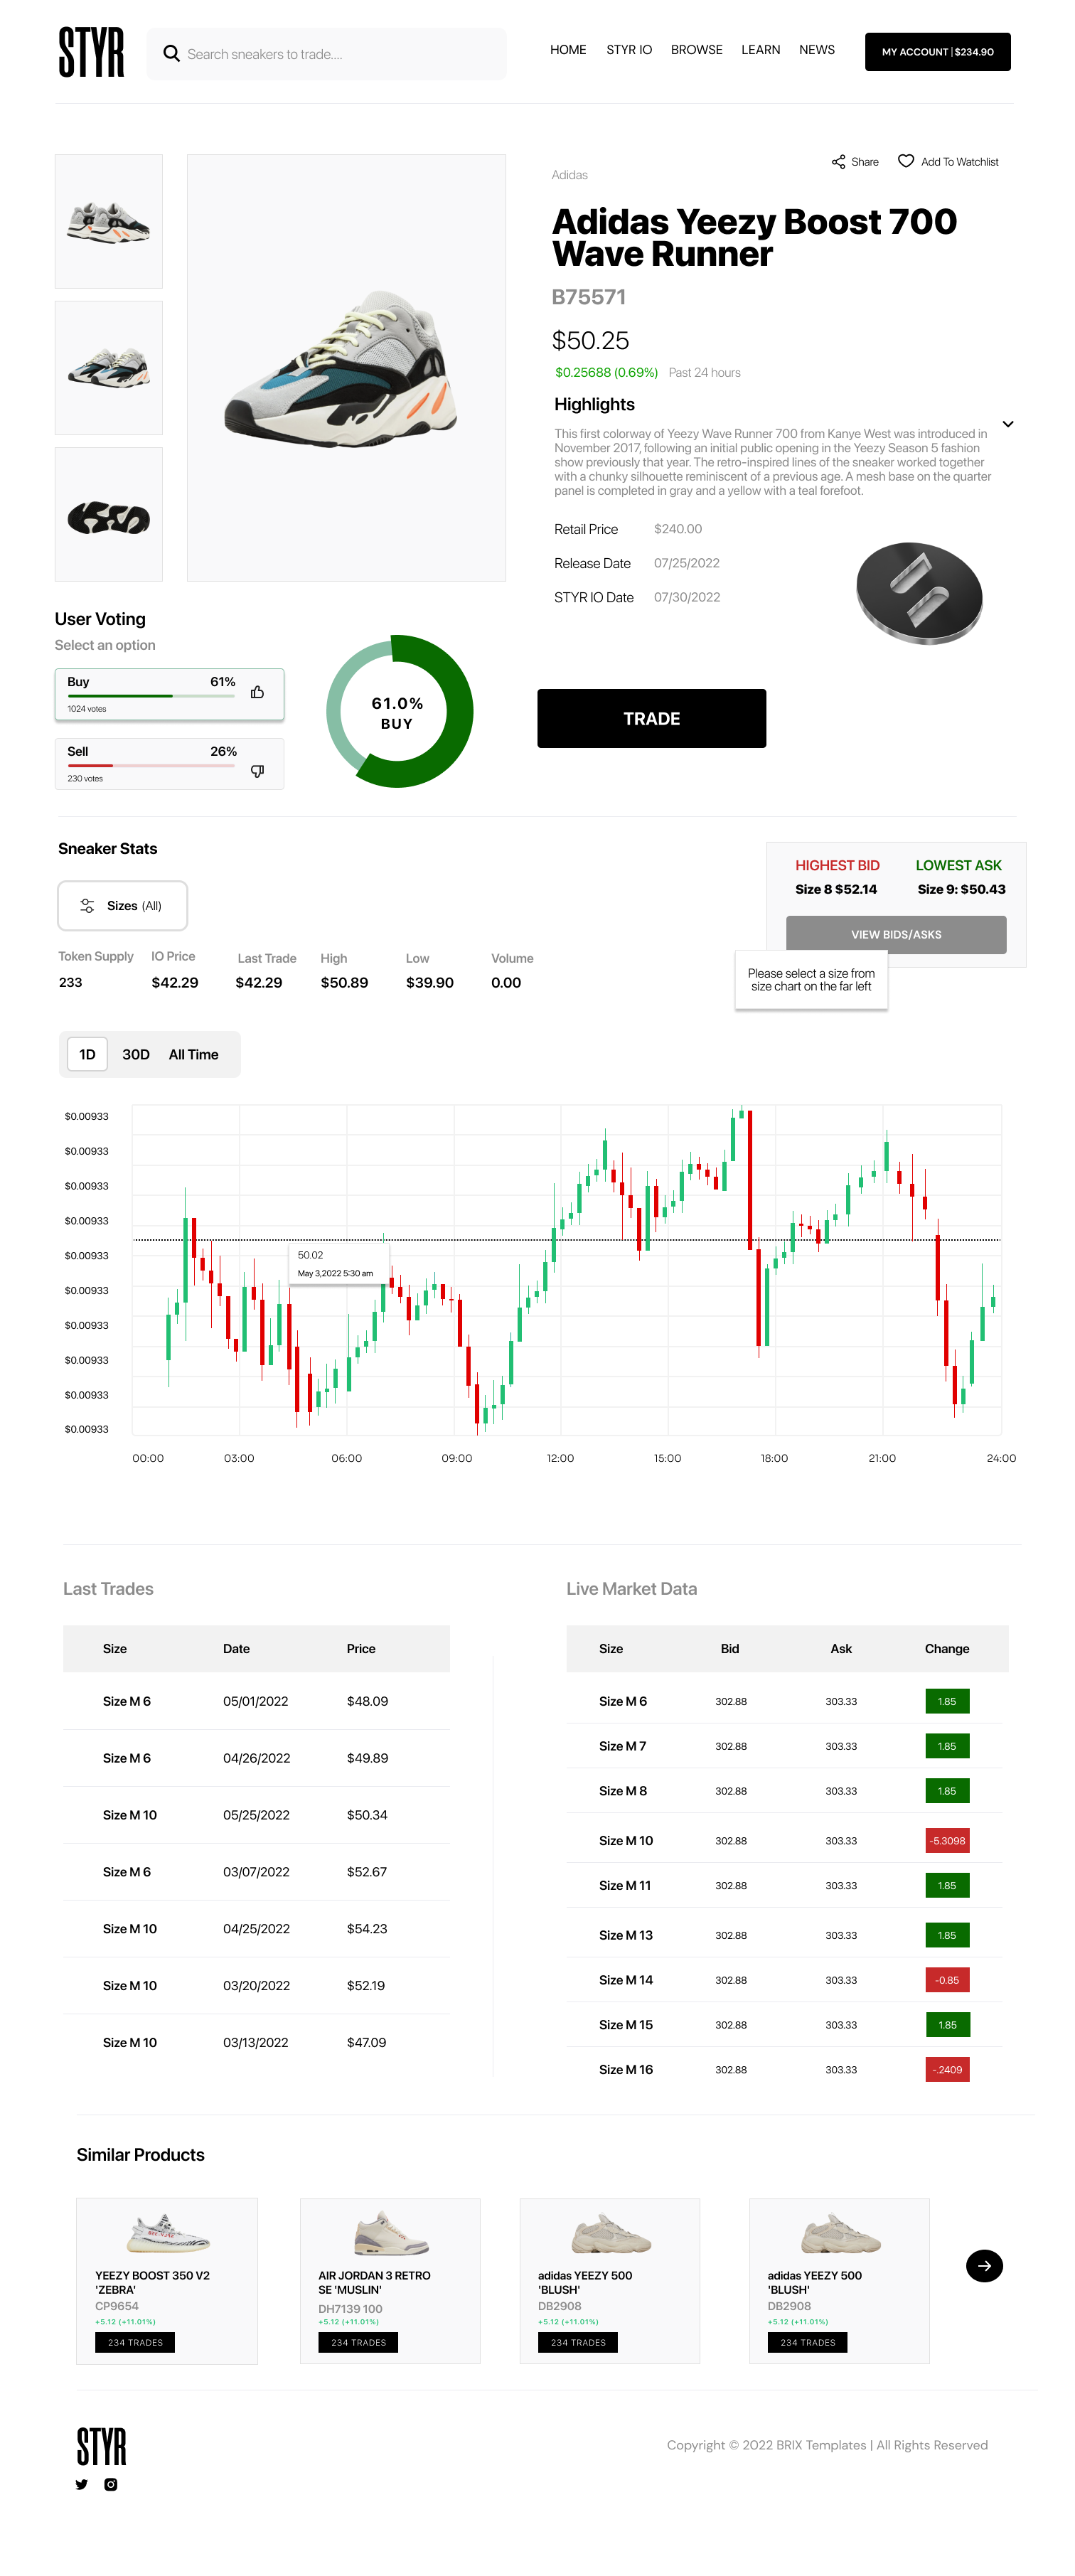The width and height of the screenshot is (1075, 2576).
Task: Click the footer STYR logo
Action: [101, 2447]
